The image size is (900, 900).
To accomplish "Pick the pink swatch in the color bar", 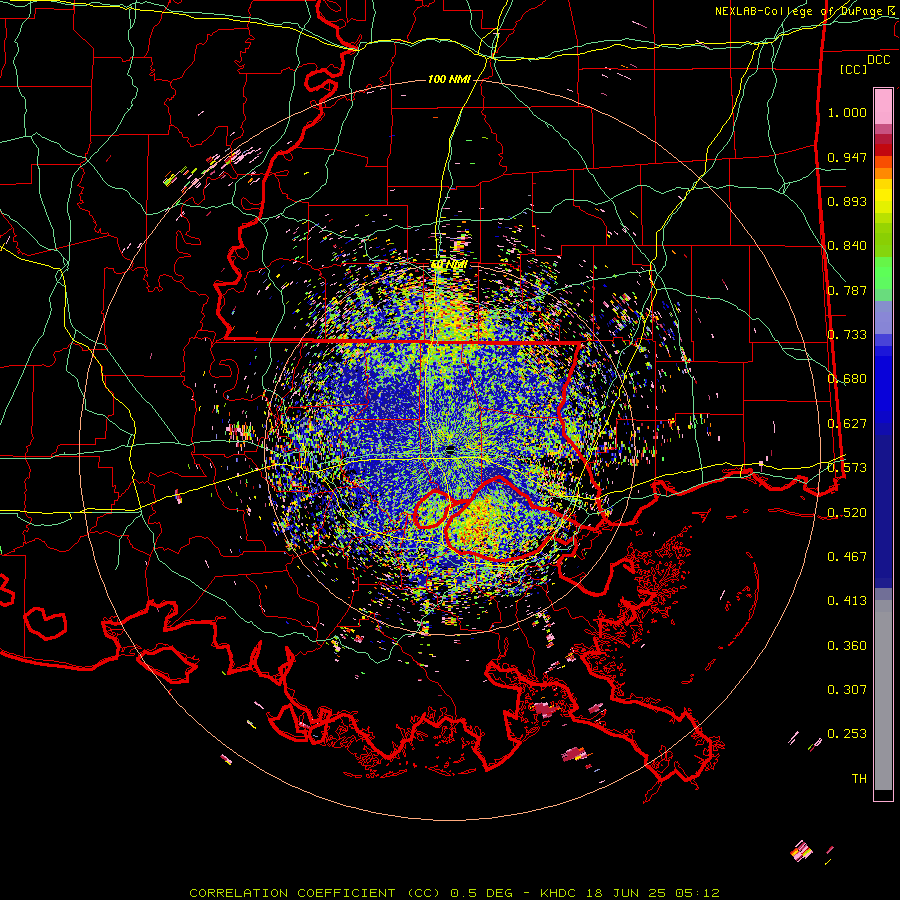I will point(883,106).
